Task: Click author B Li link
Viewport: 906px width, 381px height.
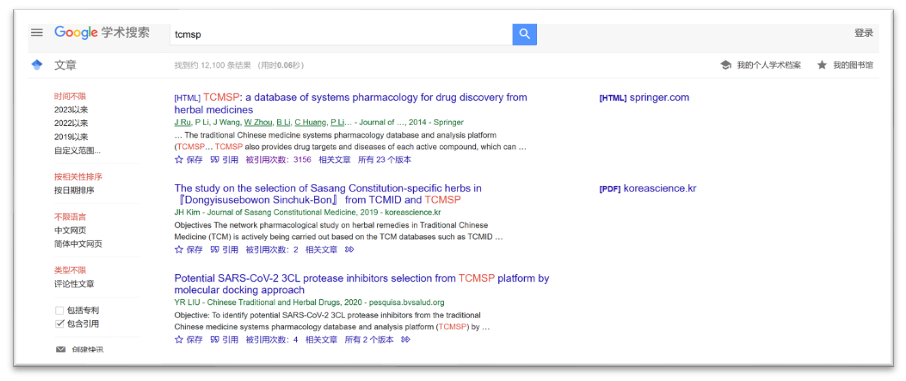Action: coord(283,122)
